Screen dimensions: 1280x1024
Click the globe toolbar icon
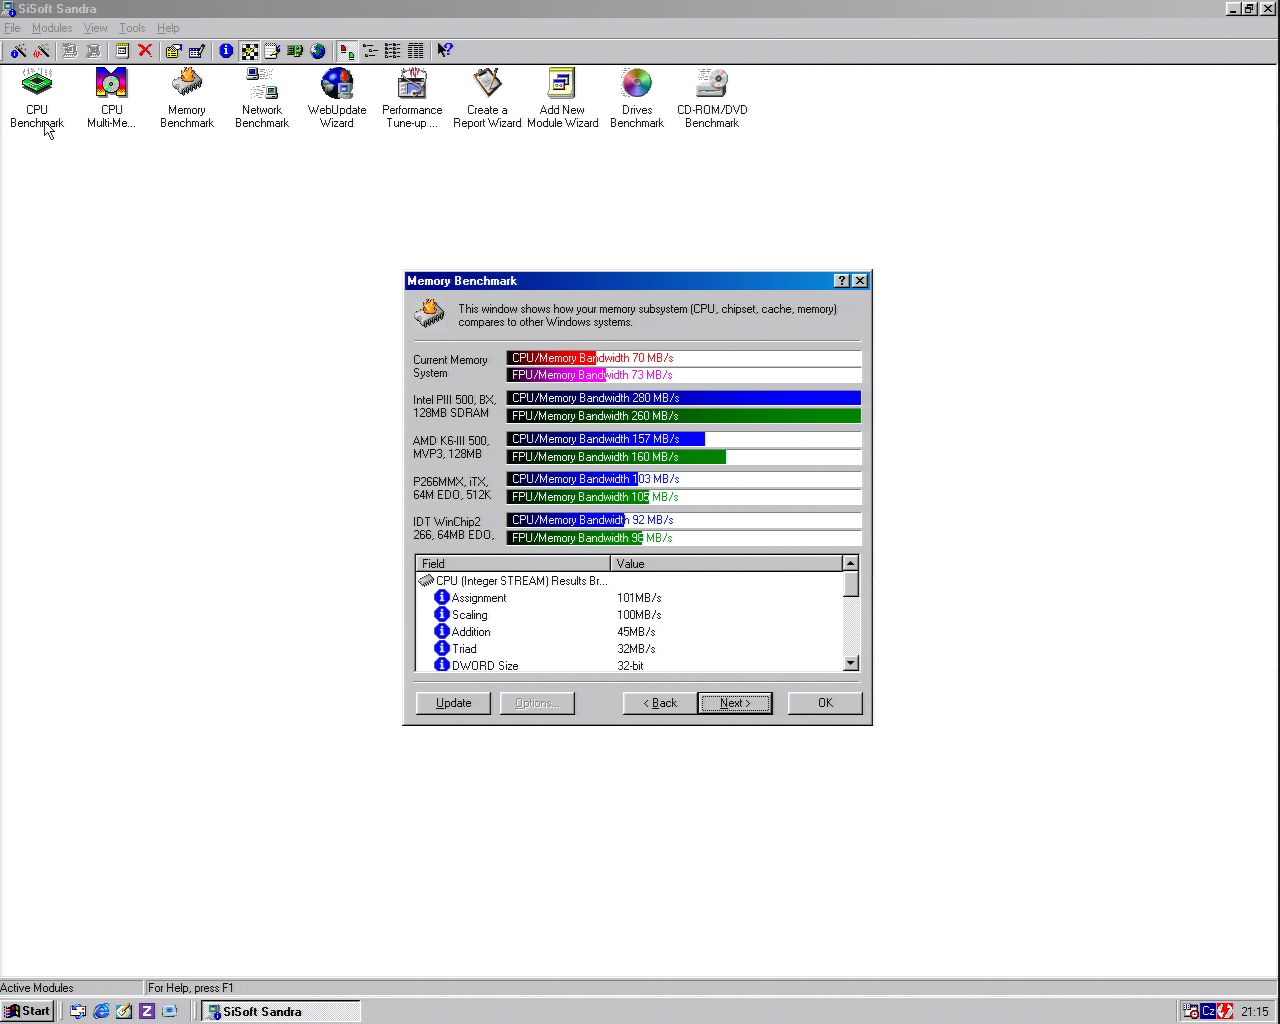[x=318, y=50]
